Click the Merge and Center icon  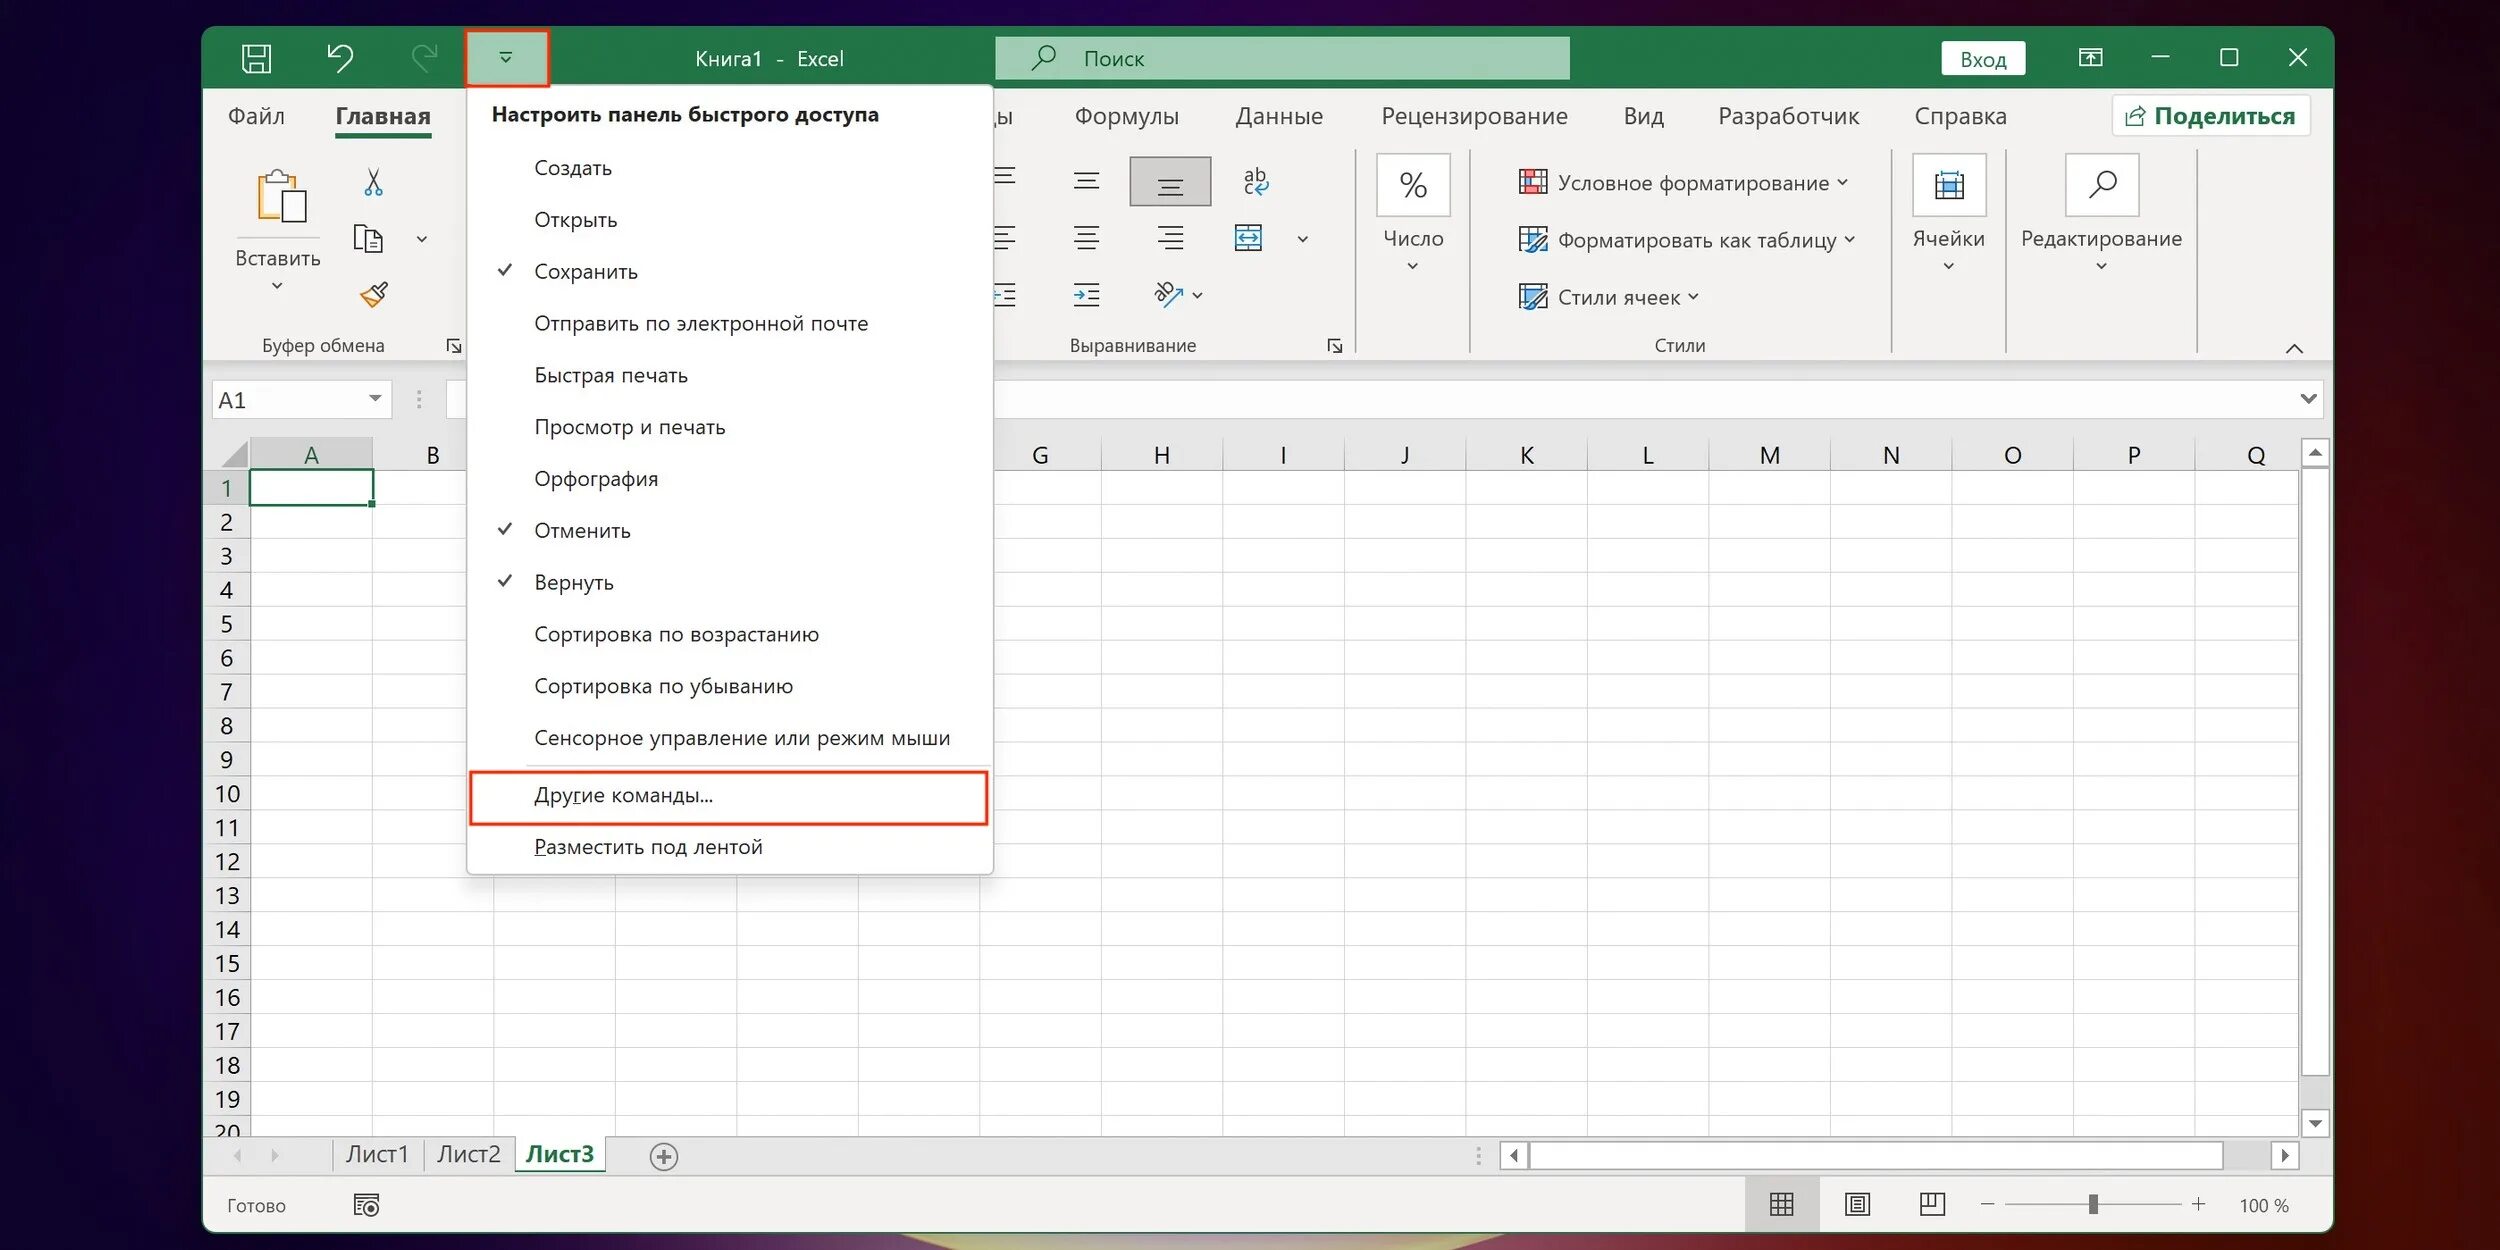click(x=1249, y=238)
